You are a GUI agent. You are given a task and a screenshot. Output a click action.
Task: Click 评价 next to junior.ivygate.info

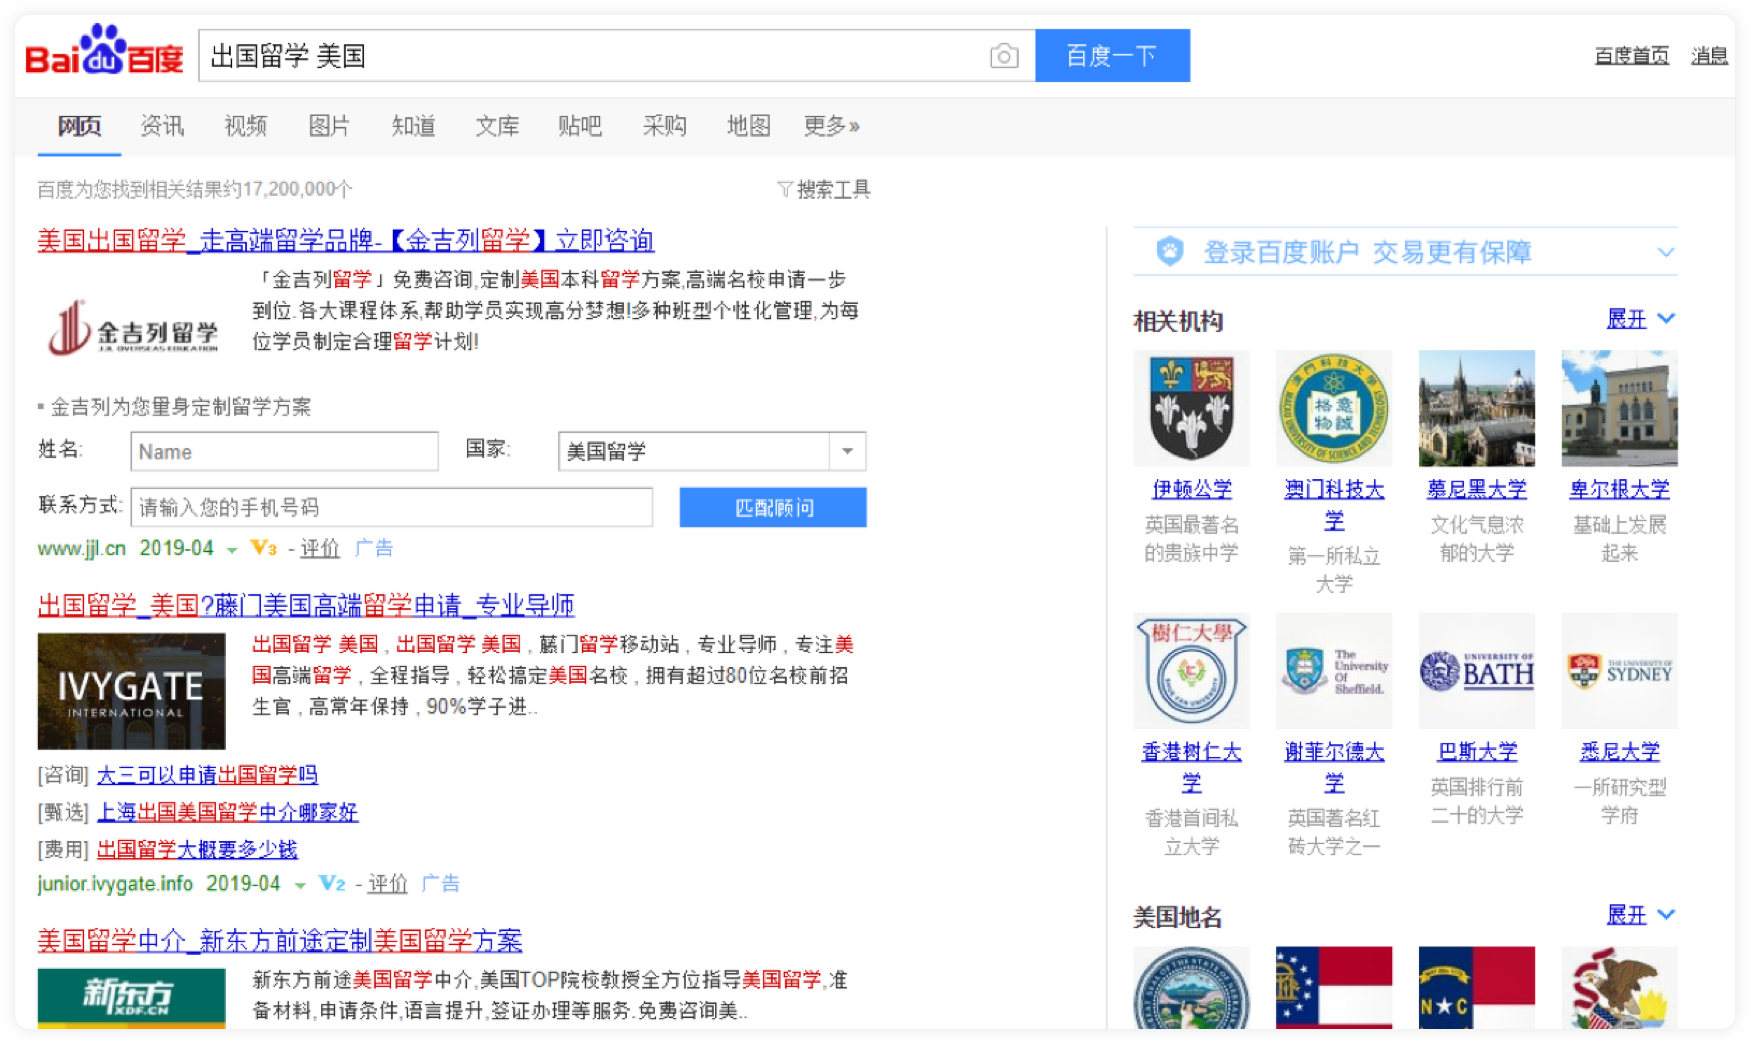[x=387, y=883]
